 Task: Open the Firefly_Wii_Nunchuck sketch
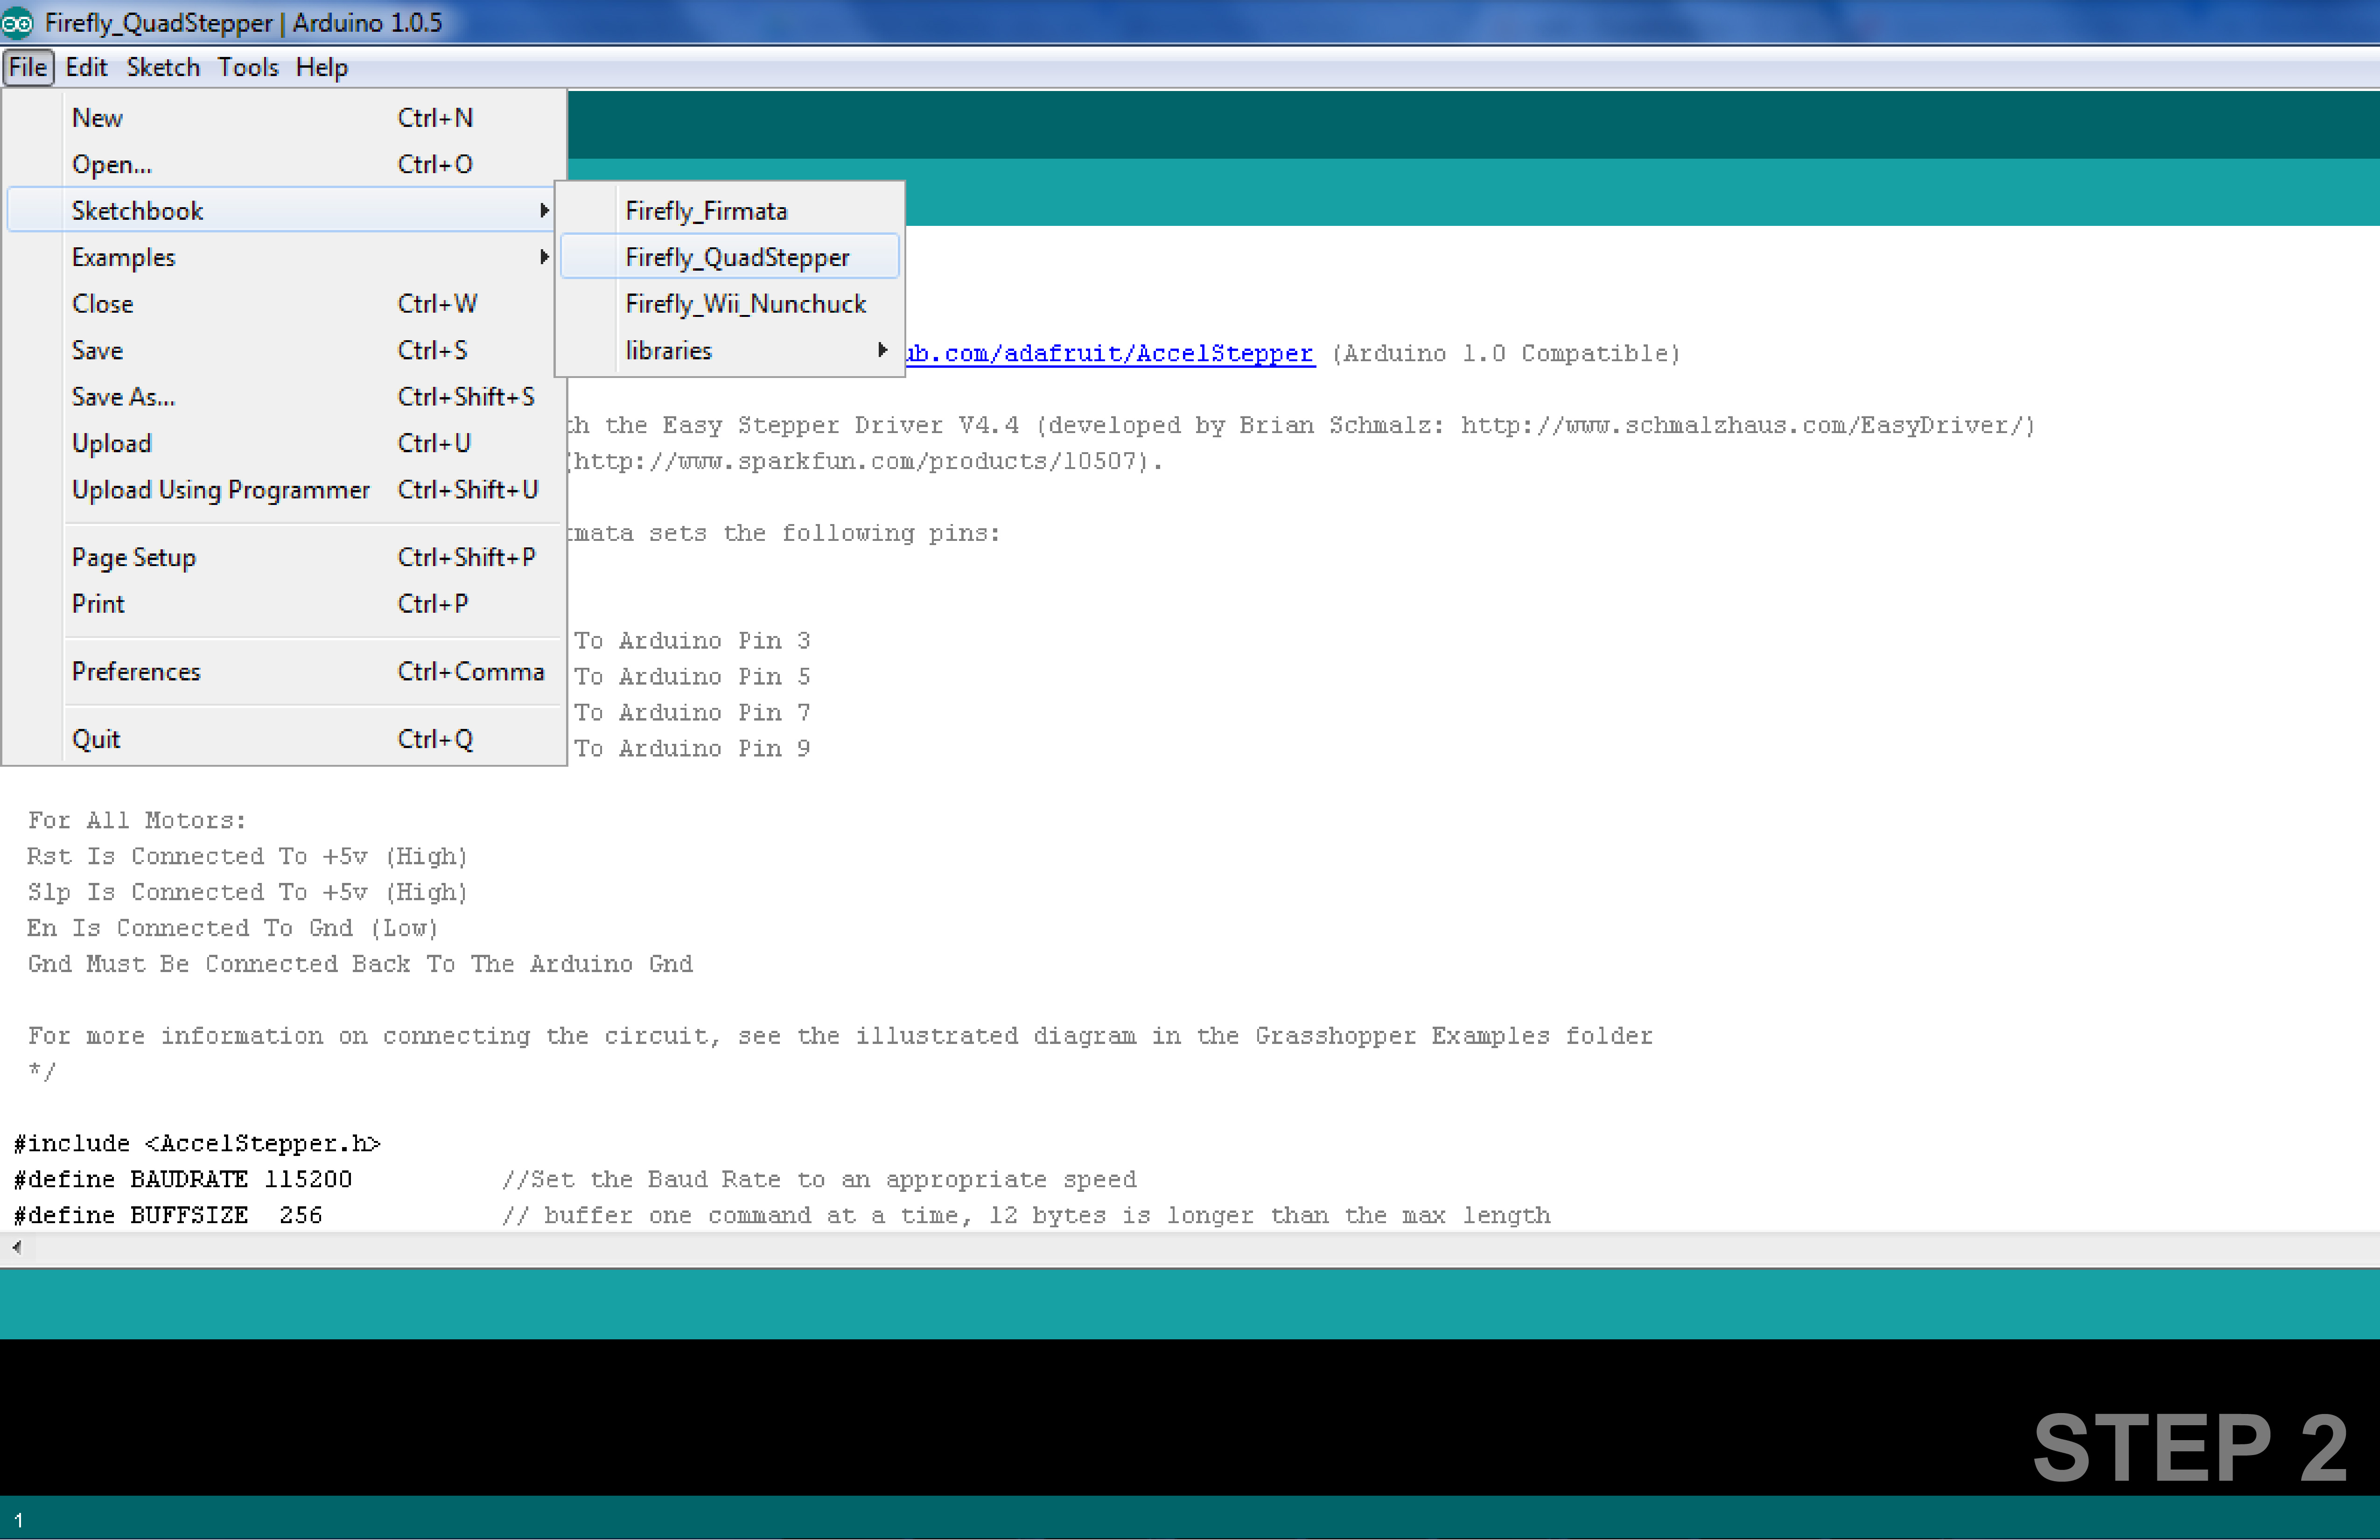point(730,303)
